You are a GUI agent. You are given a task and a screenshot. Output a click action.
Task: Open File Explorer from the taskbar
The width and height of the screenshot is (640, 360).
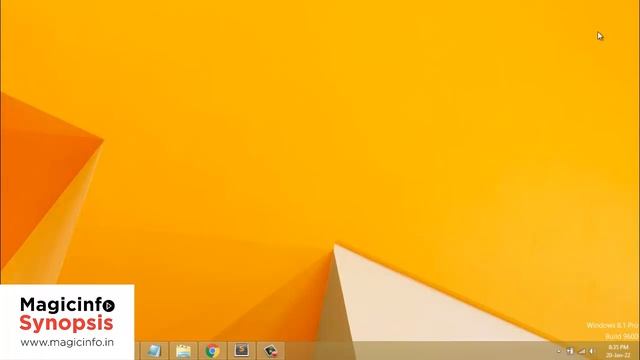[183, 351]
